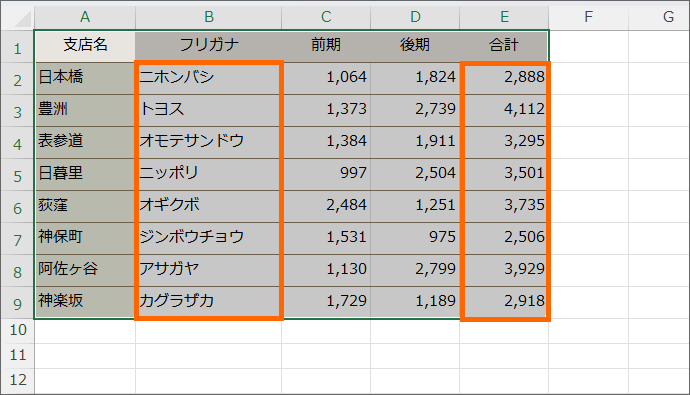
Task: Select row 2 header
Action: point(18,79)
